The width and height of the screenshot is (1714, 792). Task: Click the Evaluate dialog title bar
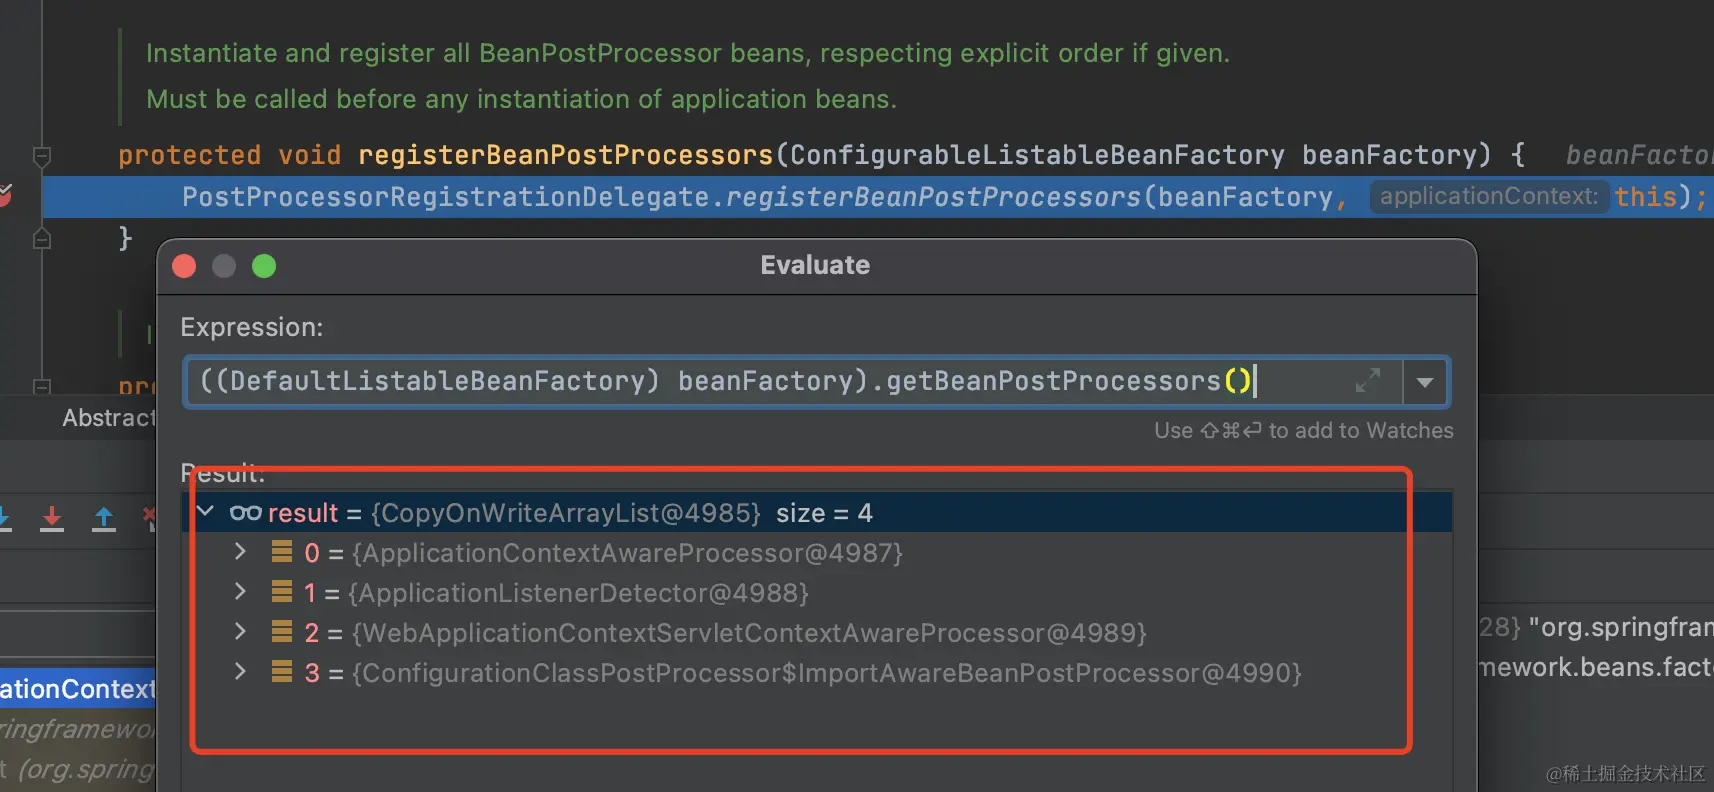(x=815, y=265)
